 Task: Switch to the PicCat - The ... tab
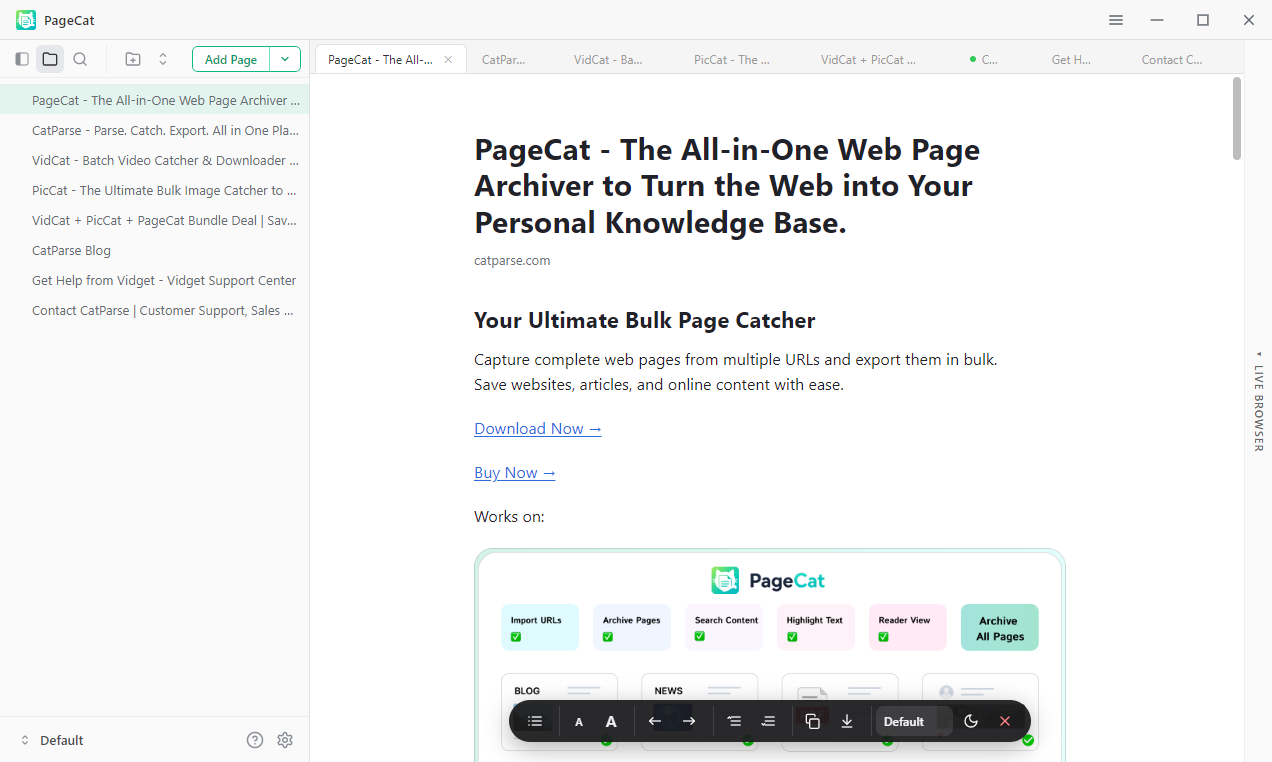[732, 60]
